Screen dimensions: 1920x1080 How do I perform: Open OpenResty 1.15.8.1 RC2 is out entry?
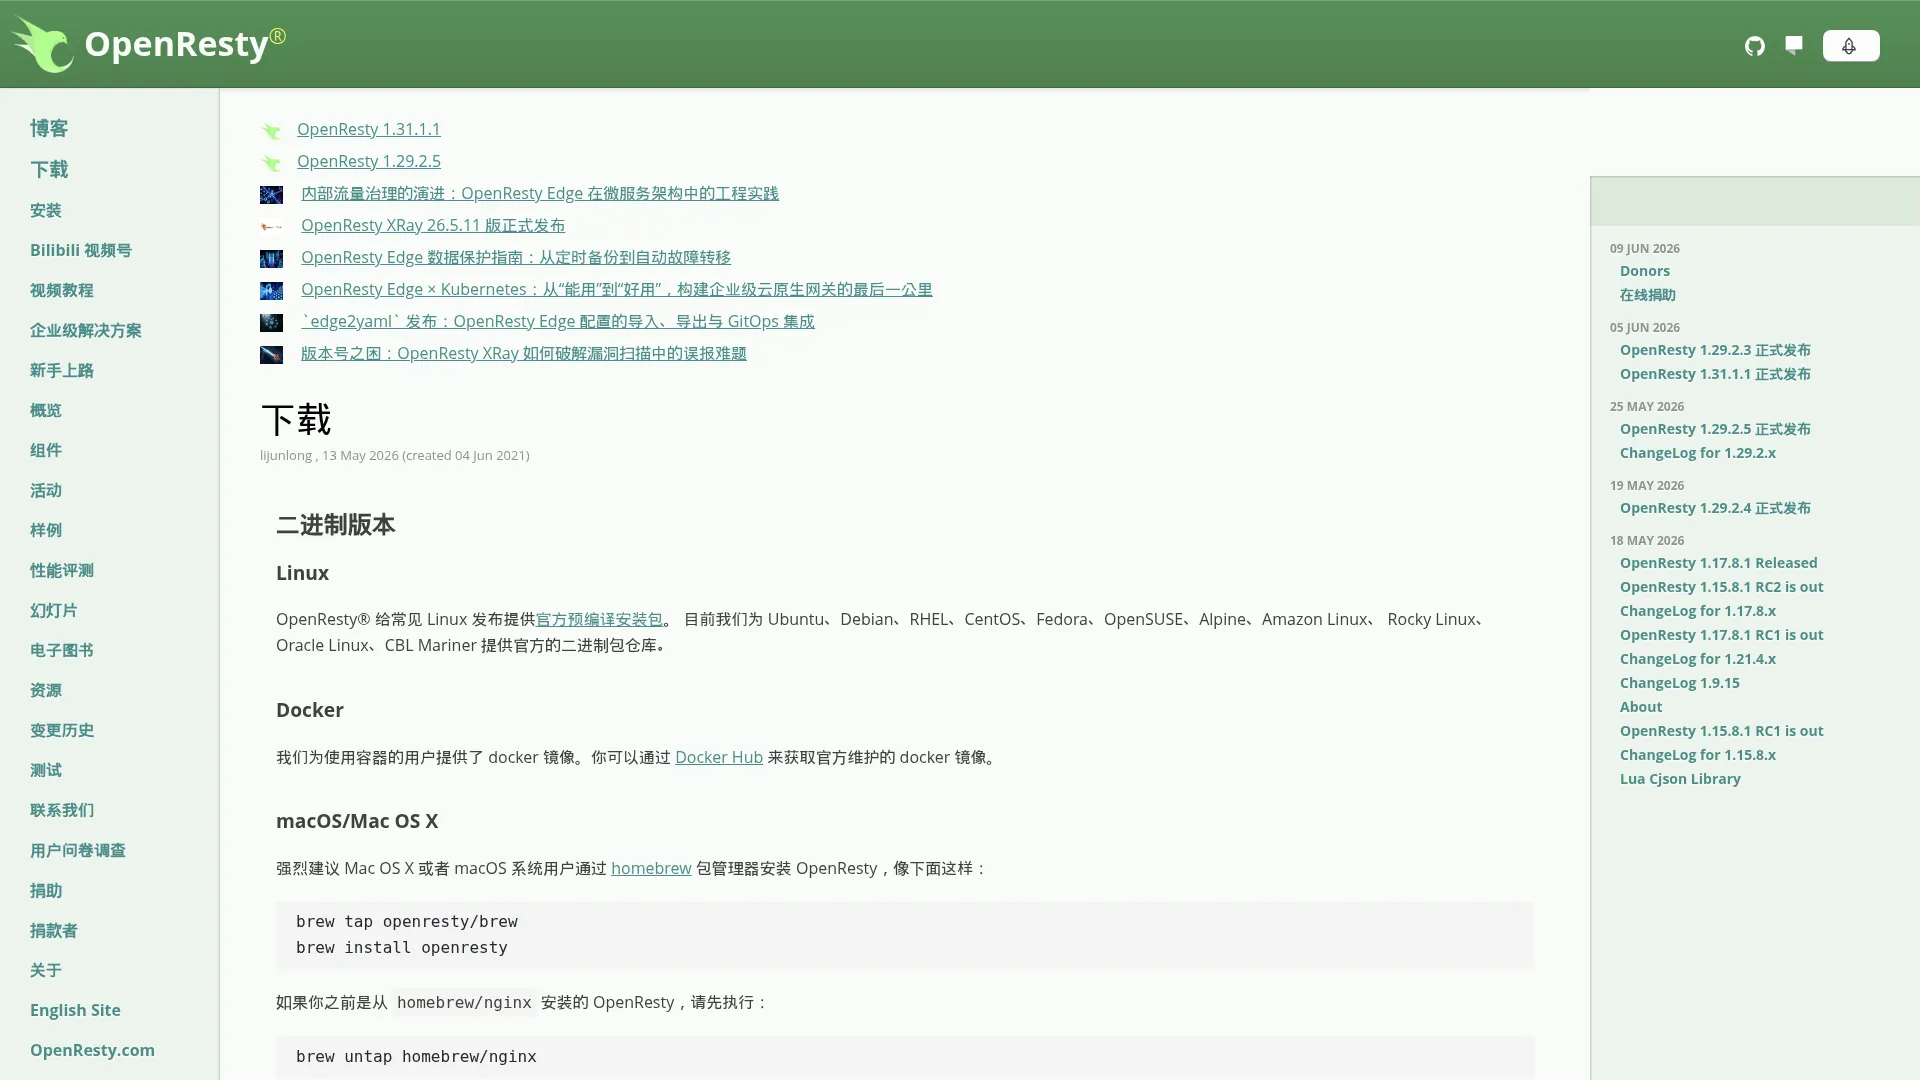(x=1722, y=587)
